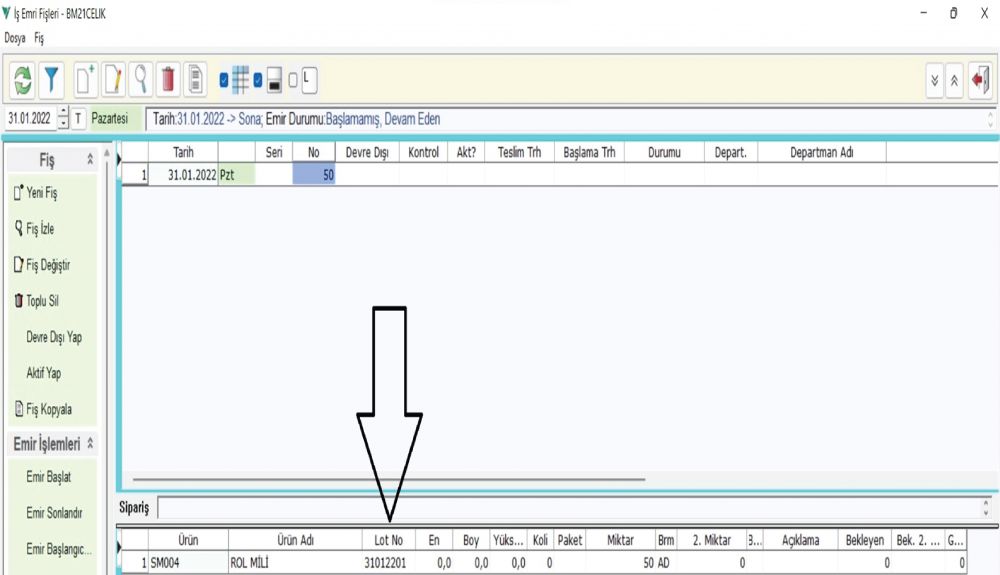
Task: Click the edit slip pencil icon
Action: (113, 78)
